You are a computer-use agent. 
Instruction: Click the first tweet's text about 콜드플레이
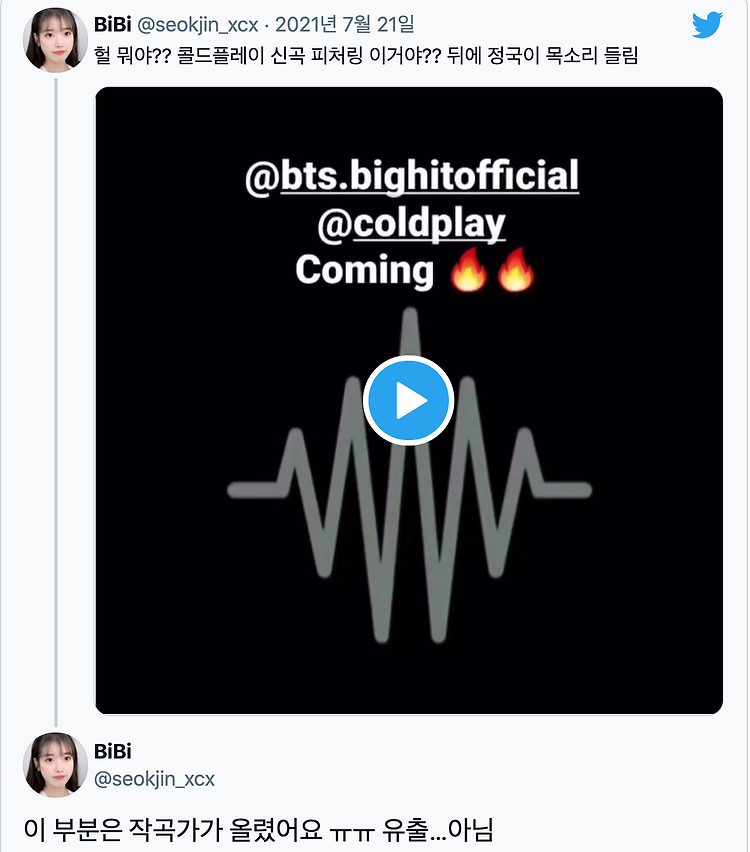(366, 56)
